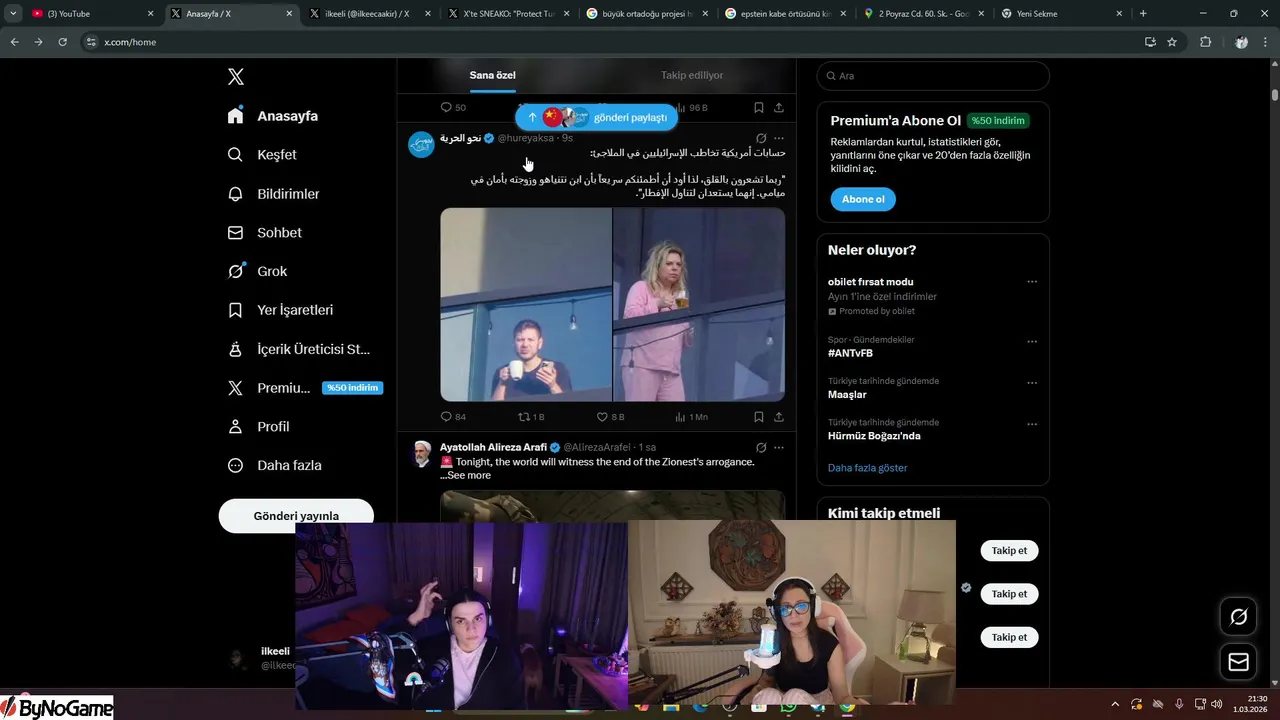Screen dimensions: 1280x720
Task: Open more options on Alireza Arafi post
Action: (779, 447)
